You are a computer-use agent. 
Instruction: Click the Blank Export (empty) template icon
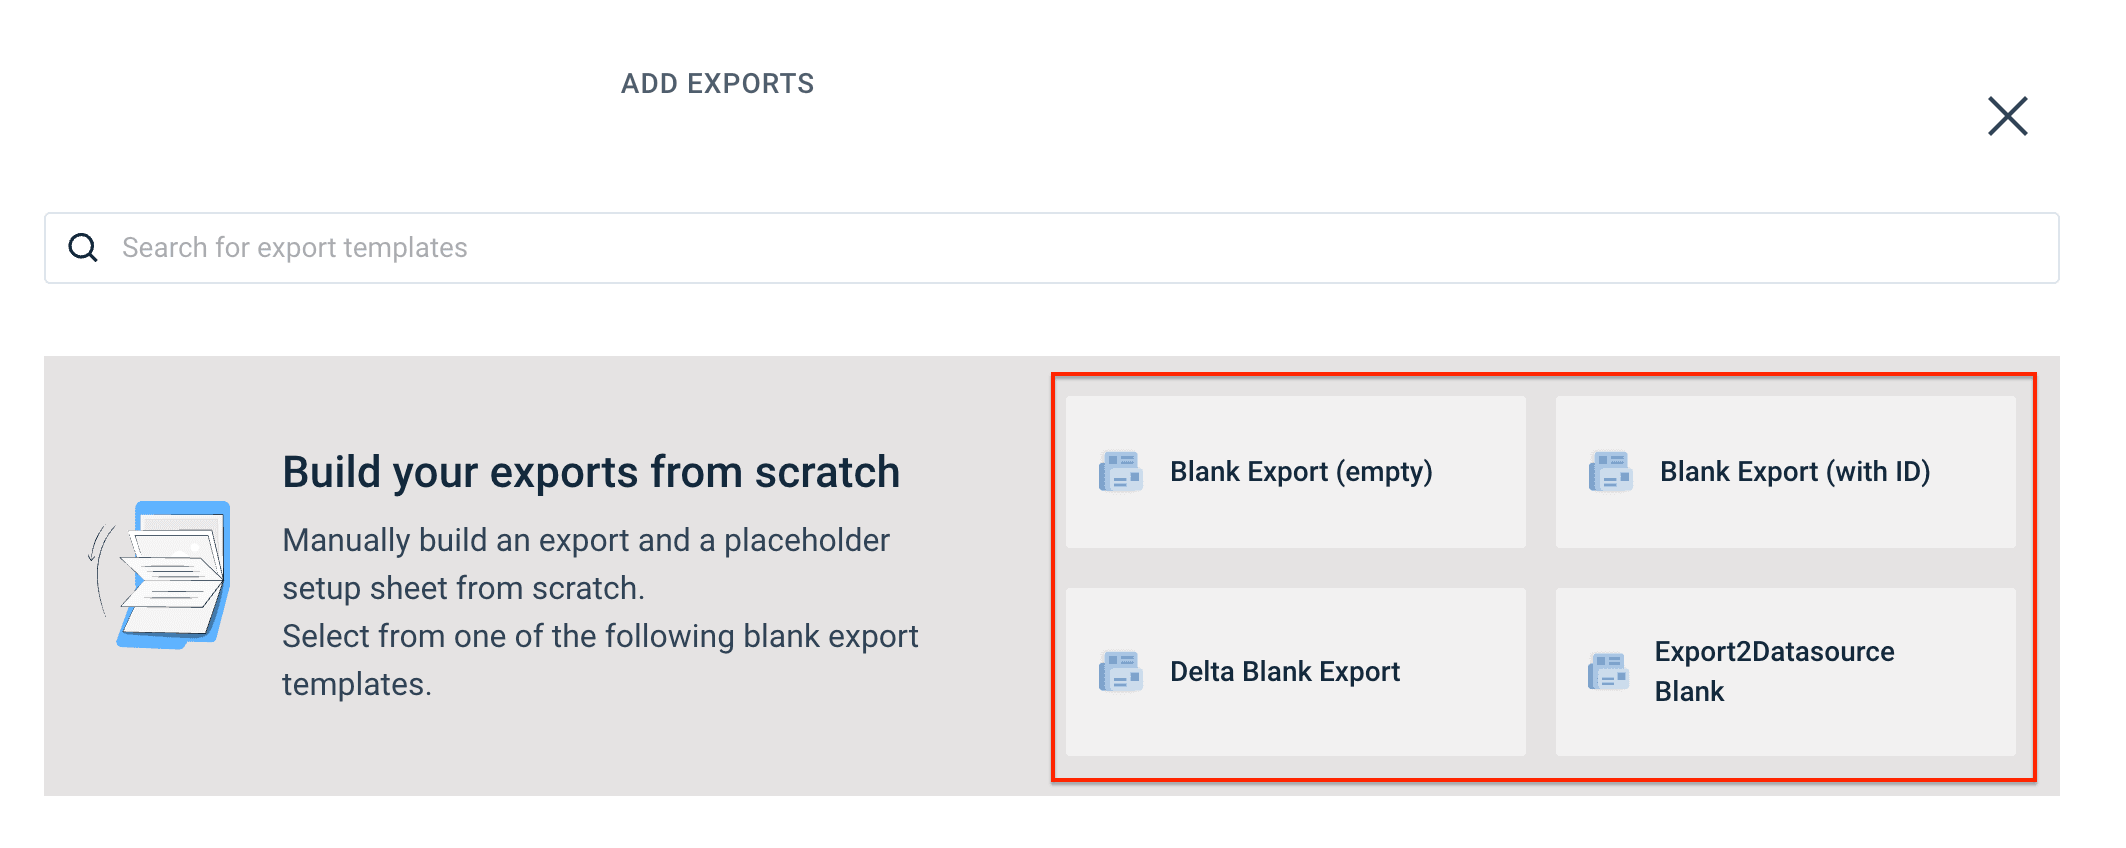coord(1120,472)
